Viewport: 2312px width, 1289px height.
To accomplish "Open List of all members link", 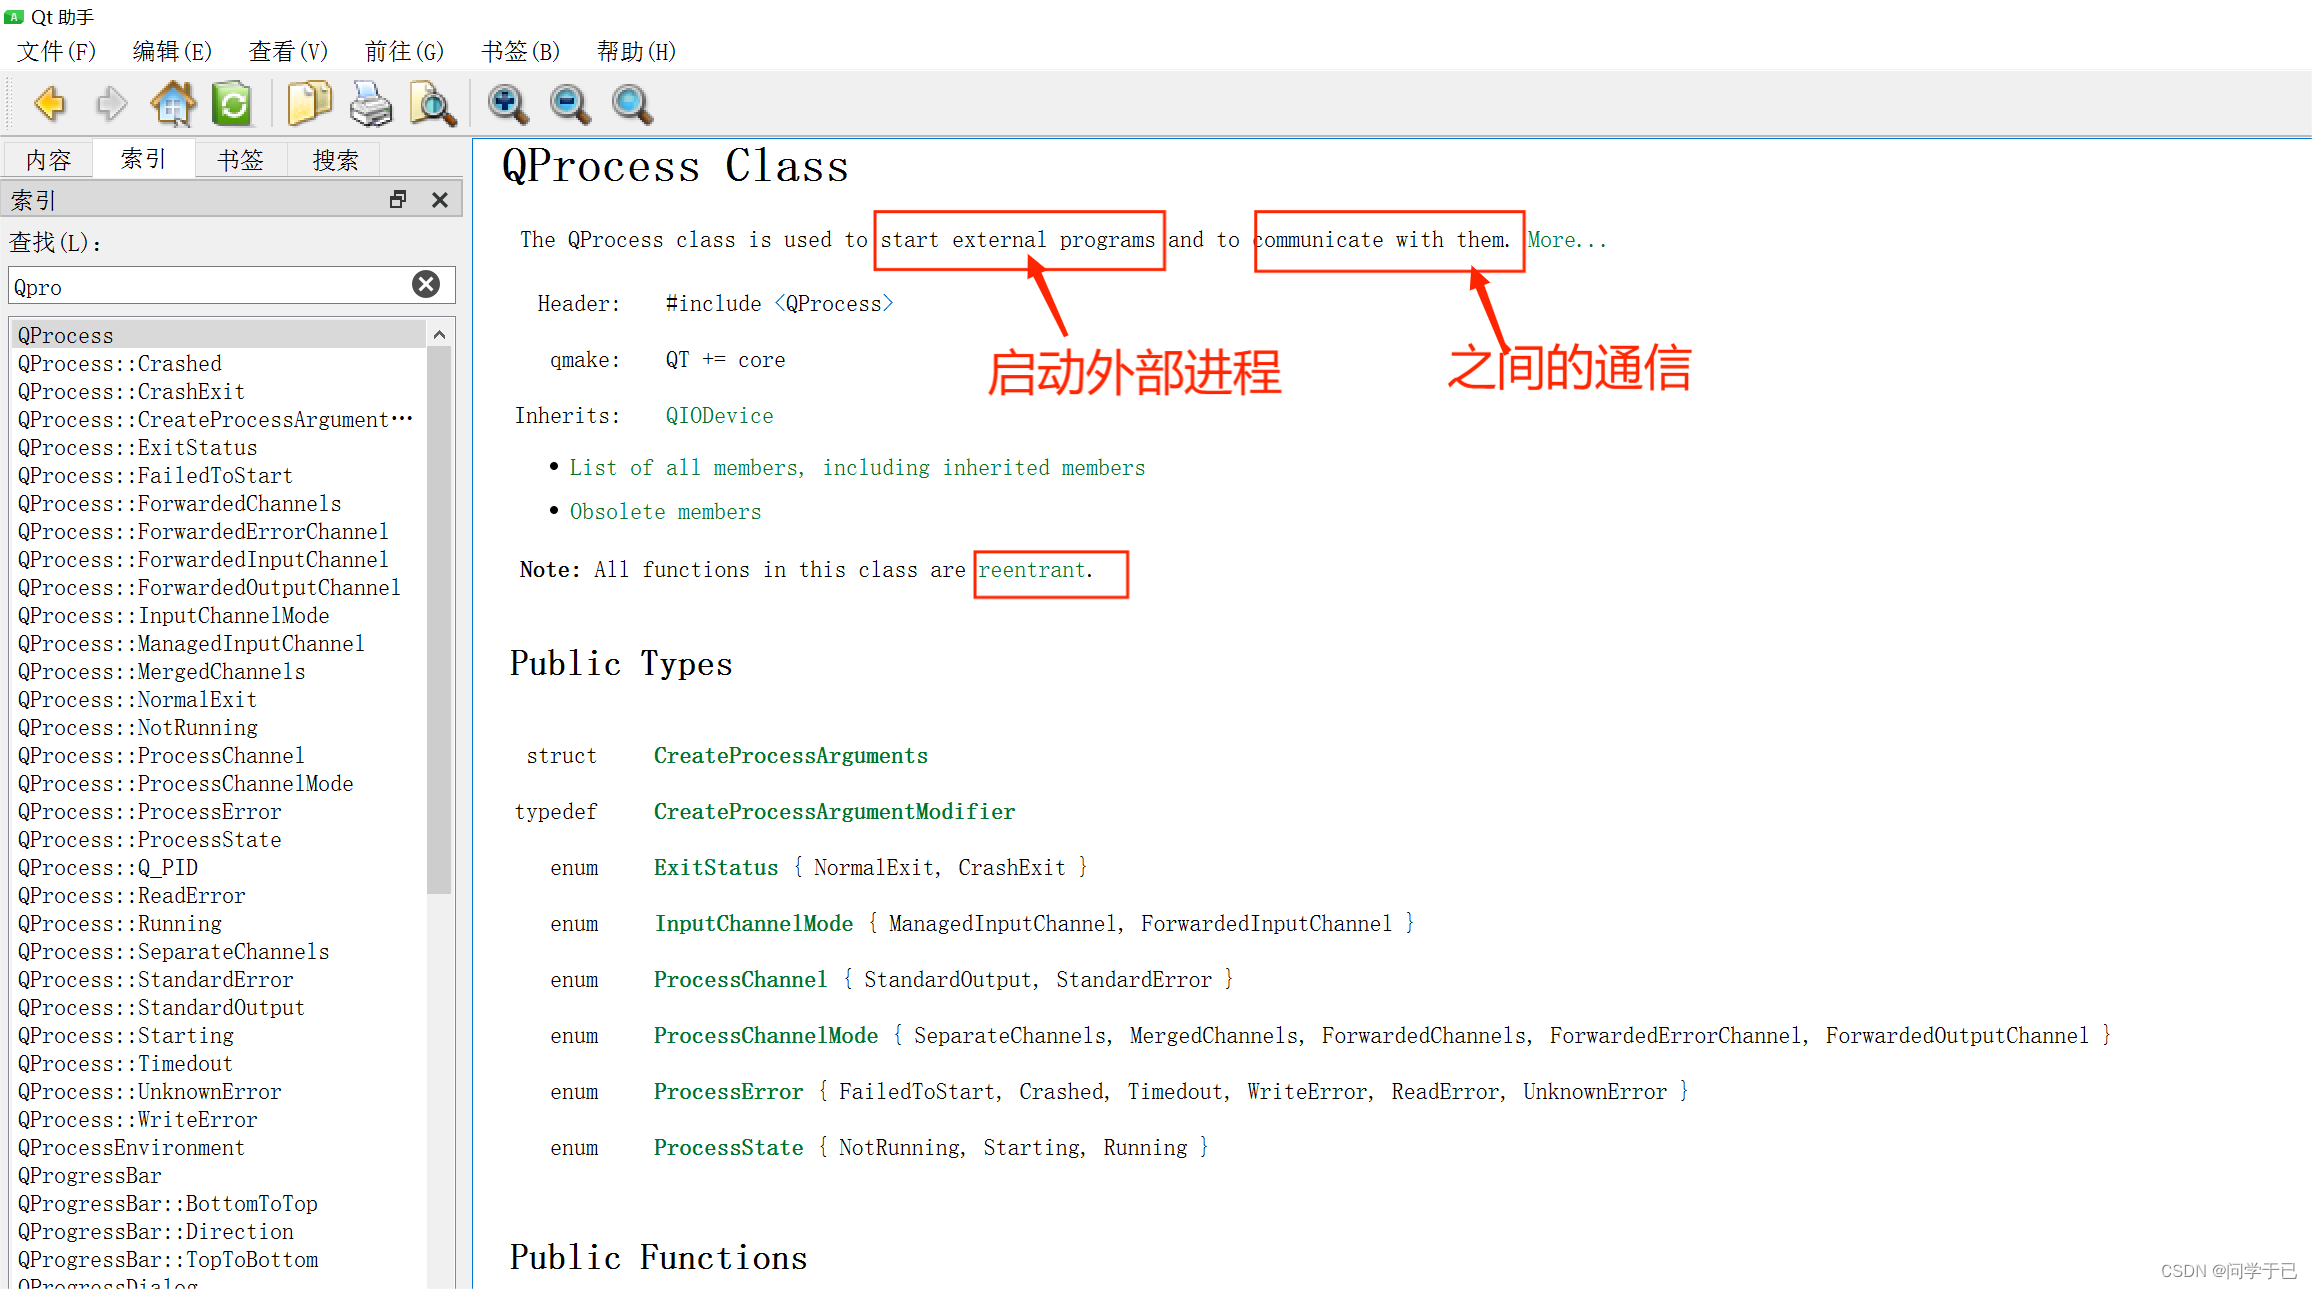I will click(x=857, y=468).
